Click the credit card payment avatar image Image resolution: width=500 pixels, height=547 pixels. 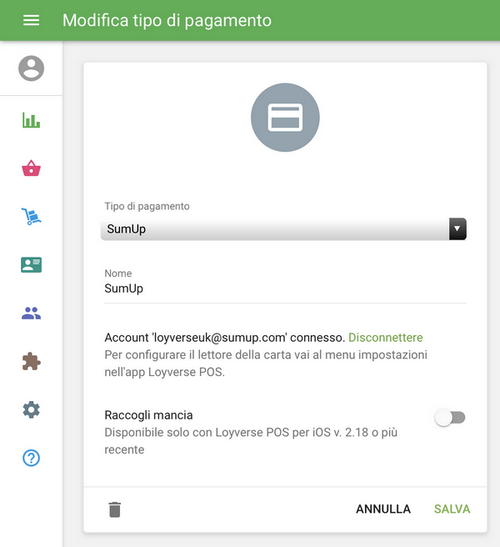285,117
